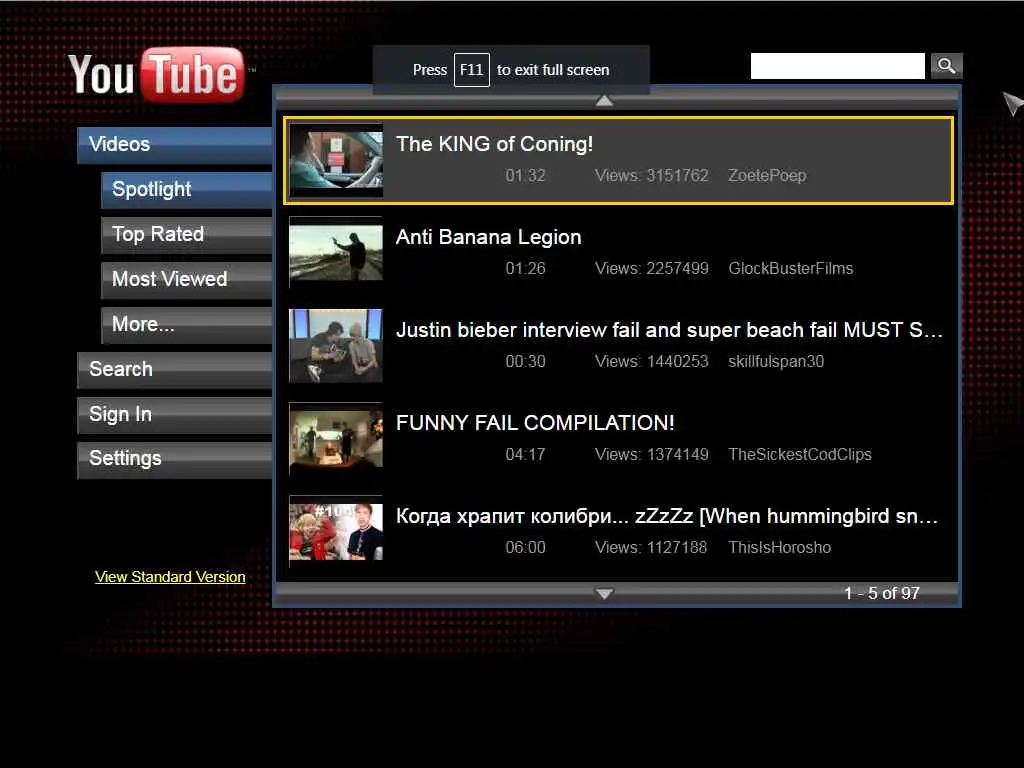This screenshot has width=1024, height=768.
Task: Click the title "The KING of Coning!"
Action: pos(494,144)
